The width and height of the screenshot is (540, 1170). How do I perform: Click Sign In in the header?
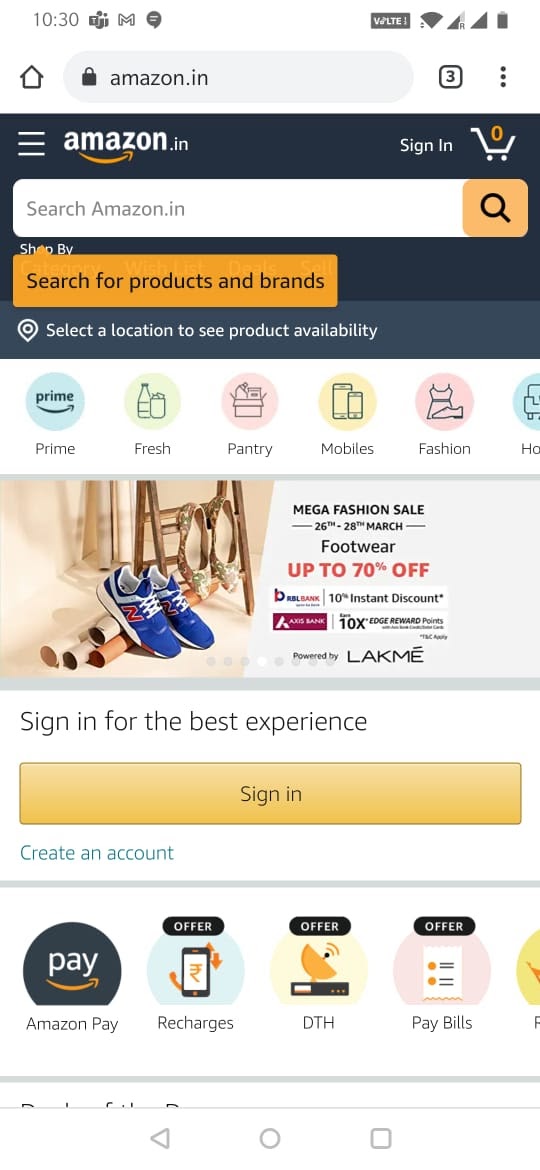coord(426,145)
